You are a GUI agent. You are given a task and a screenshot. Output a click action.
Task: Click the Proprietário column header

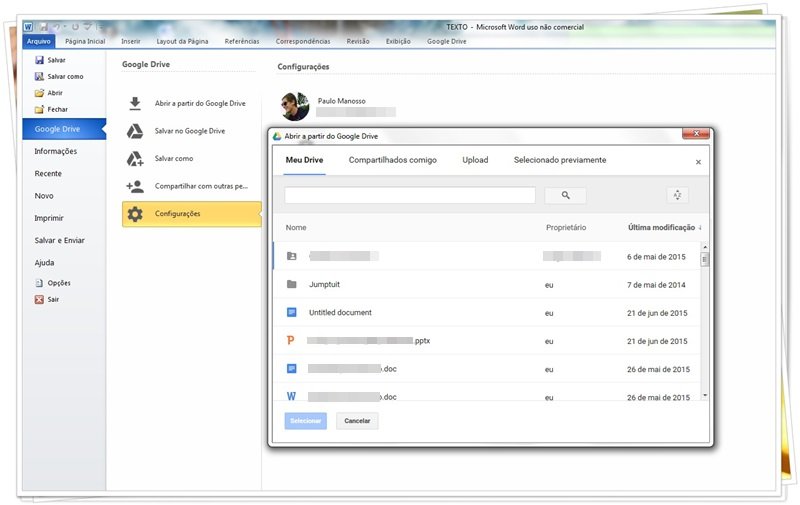[566, 228]
